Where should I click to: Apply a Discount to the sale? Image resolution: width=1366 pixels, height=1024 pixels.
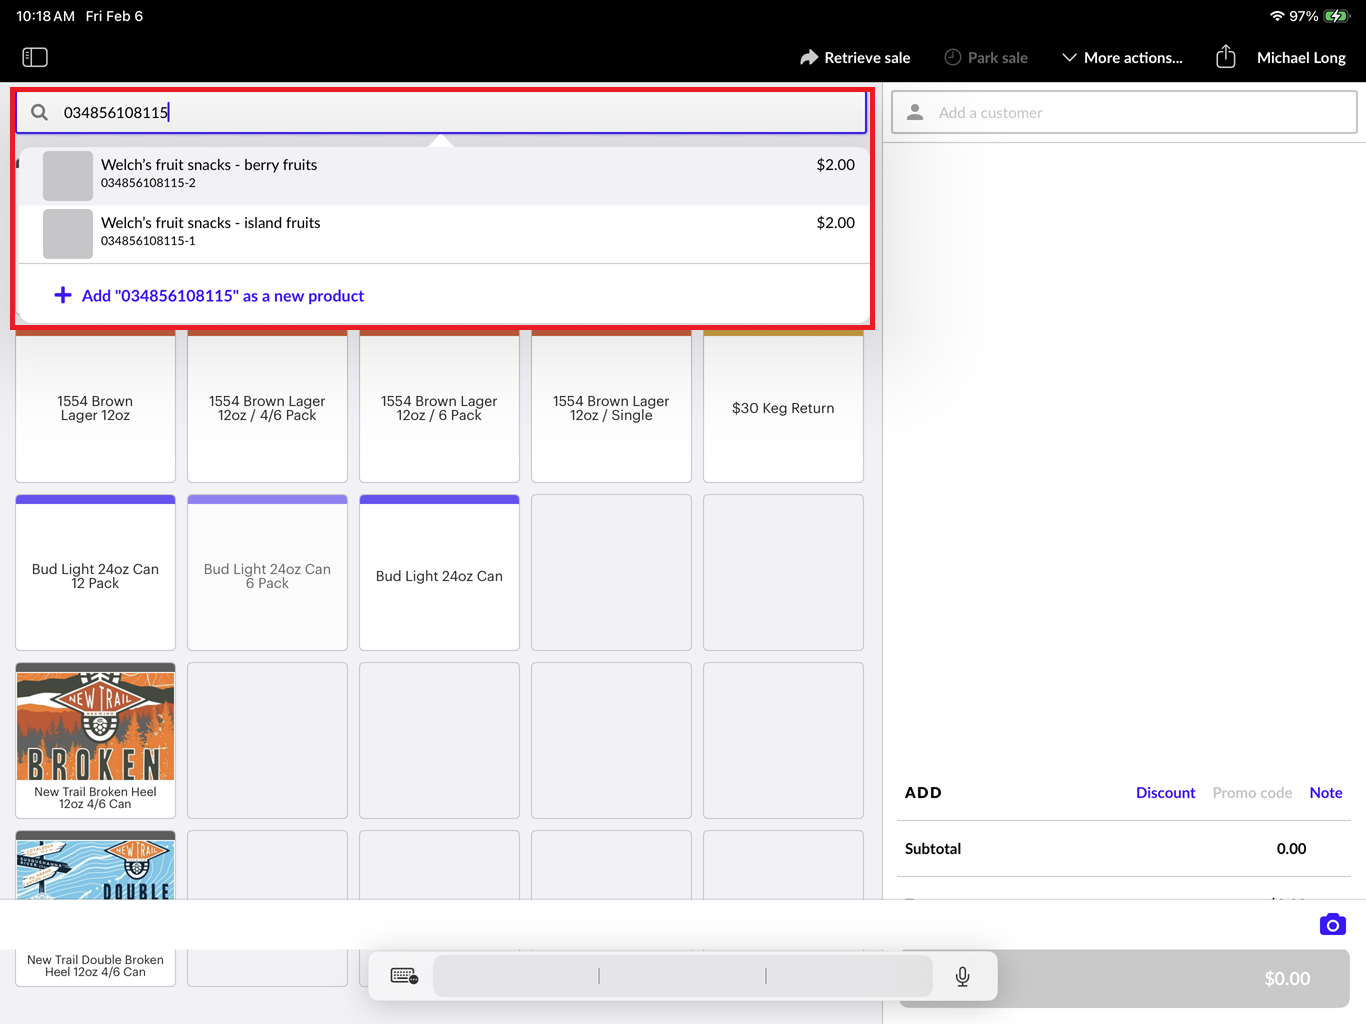coord(1165,792)
